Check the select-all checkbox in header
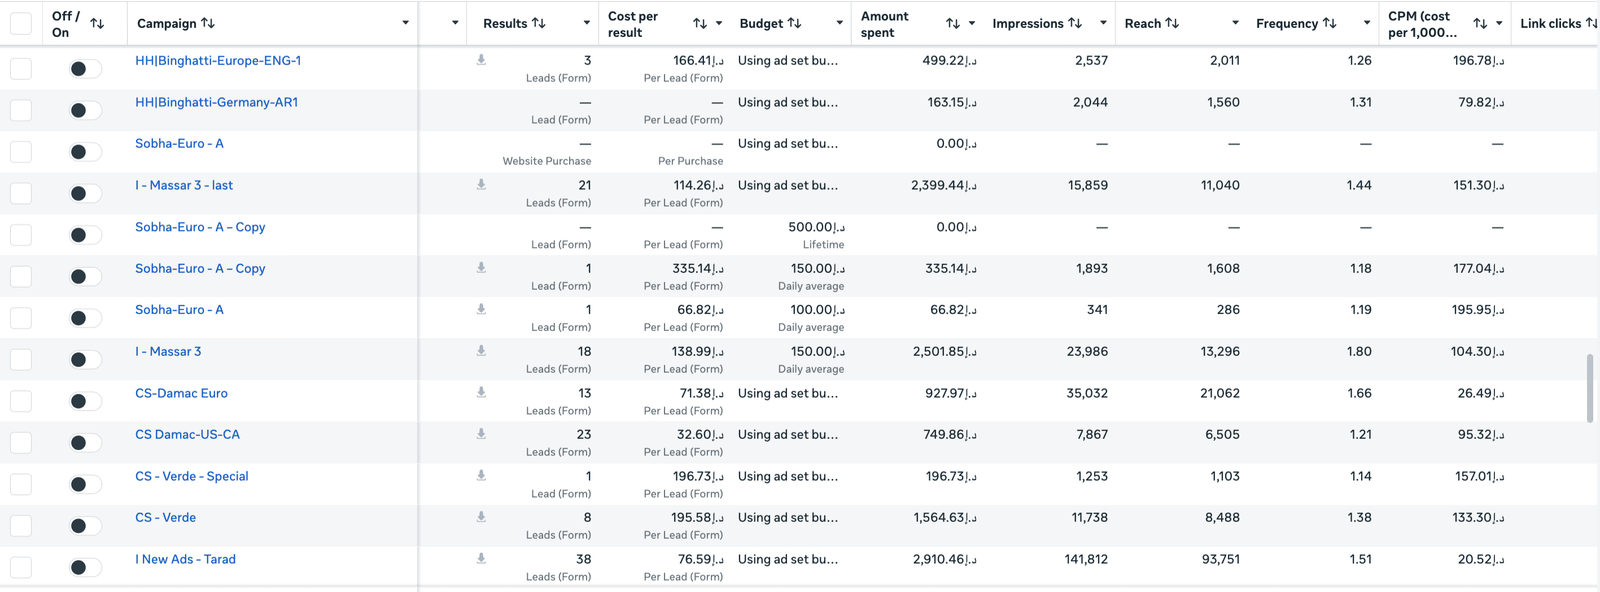 pyautogui.click(x=21, y=23)
